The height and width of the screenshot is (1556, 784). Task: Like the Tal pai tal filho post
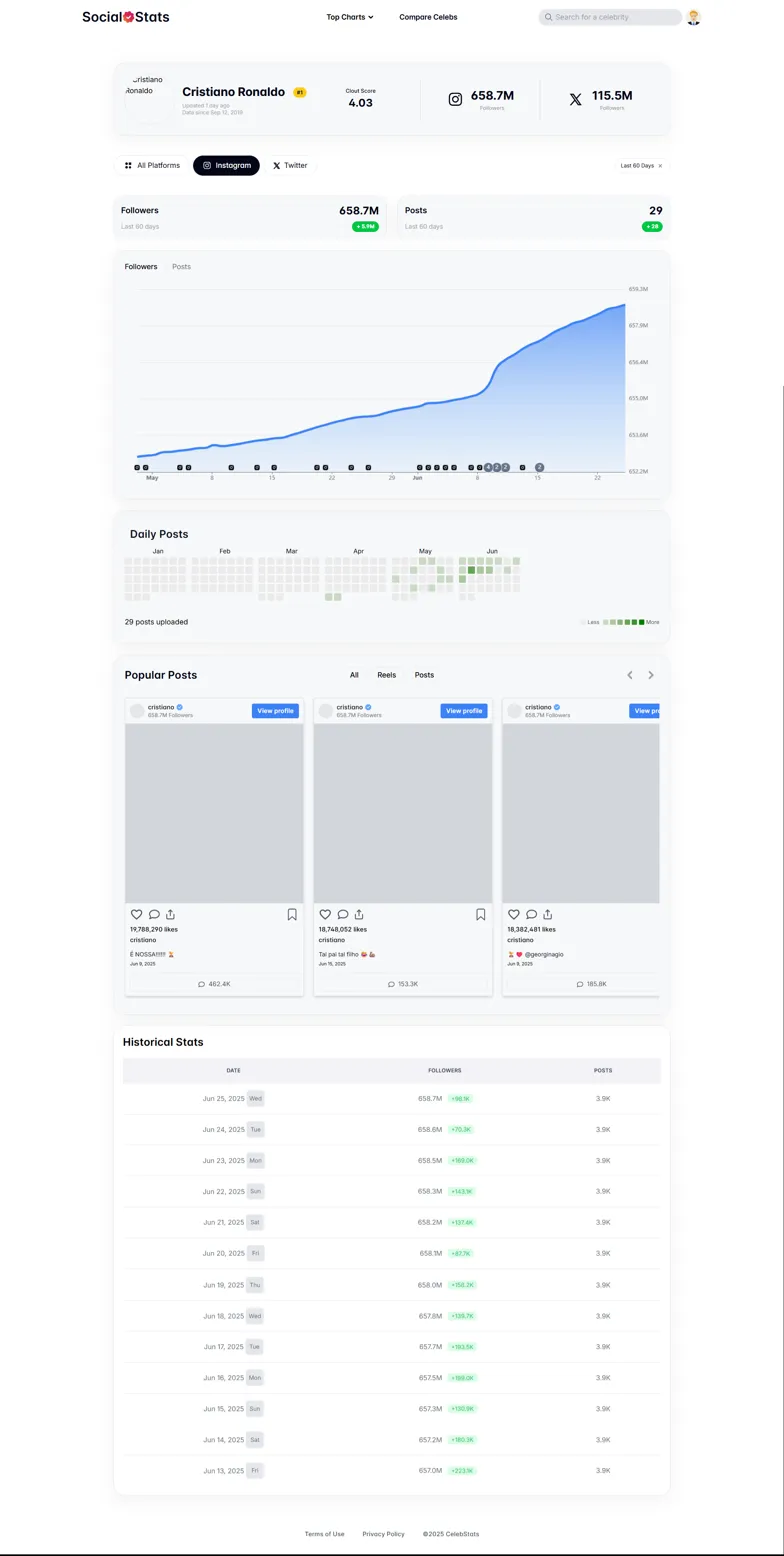coord(325,914)
